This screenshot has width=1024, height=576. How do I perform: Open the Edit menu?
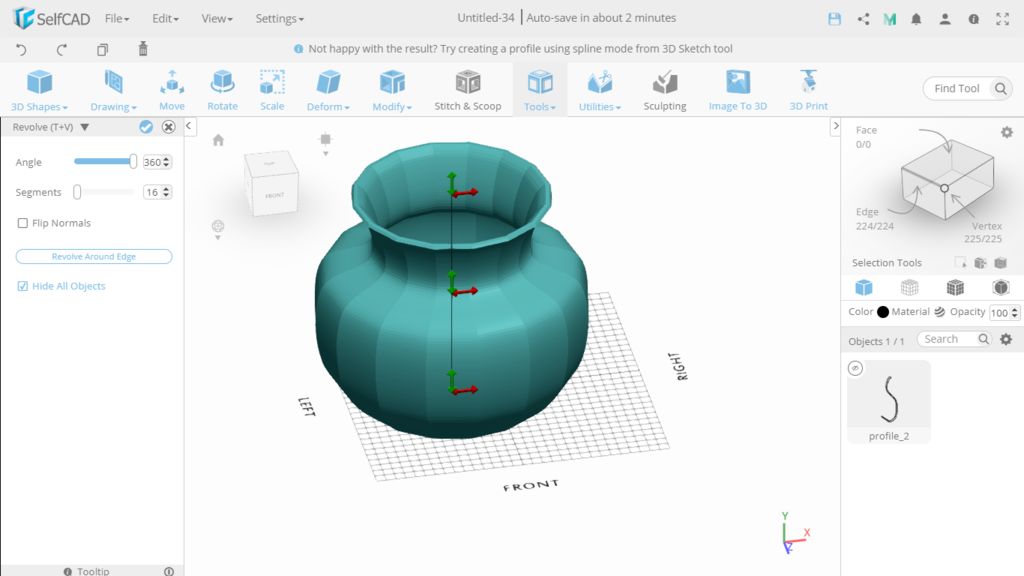(x=165, y=18)
